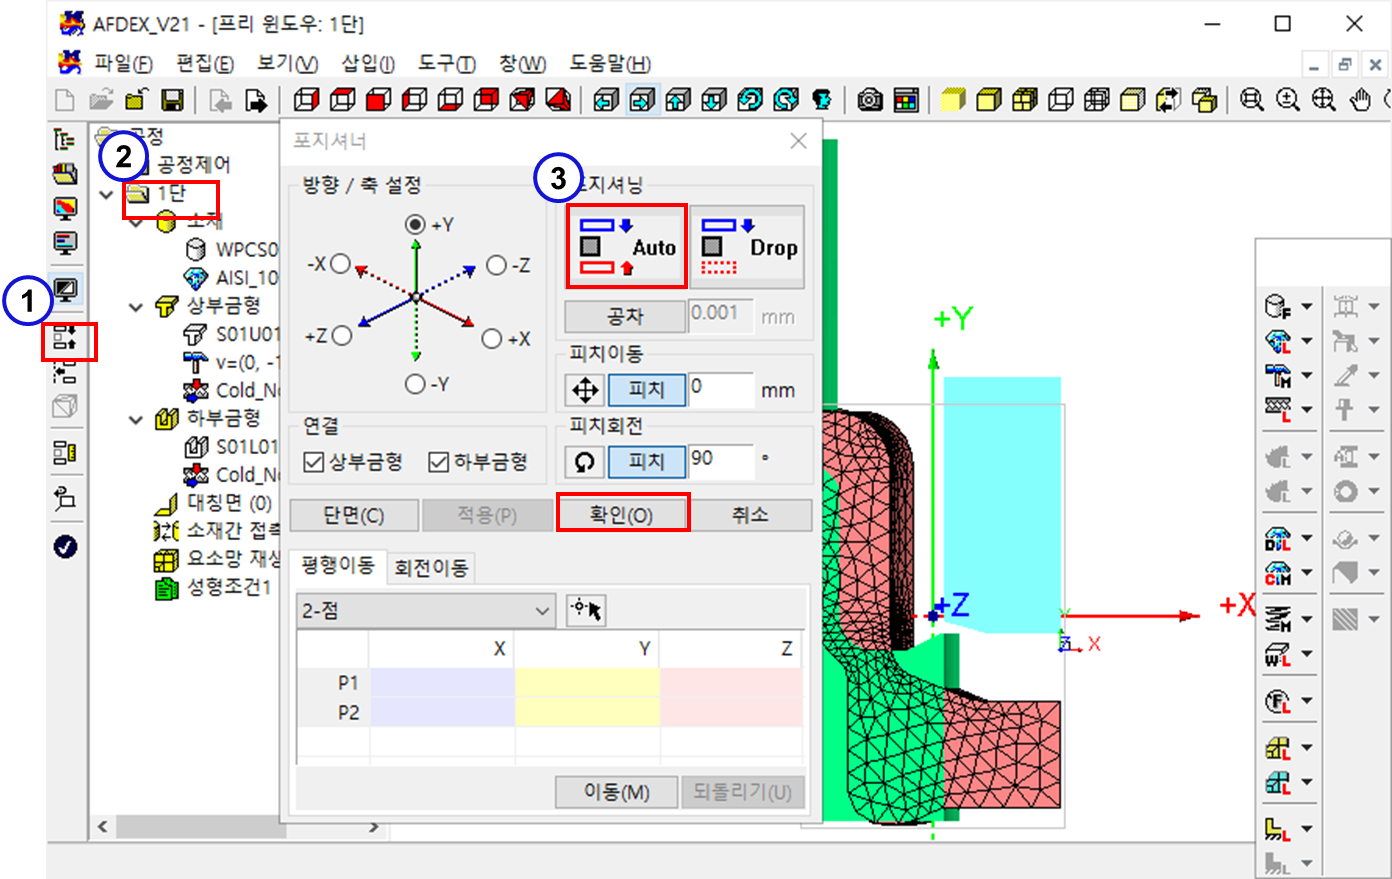Image resolution: width=1392 pixels, height=879 pixels.
Task: Toggle the 상부금형 checkbox
Action: 314,461
